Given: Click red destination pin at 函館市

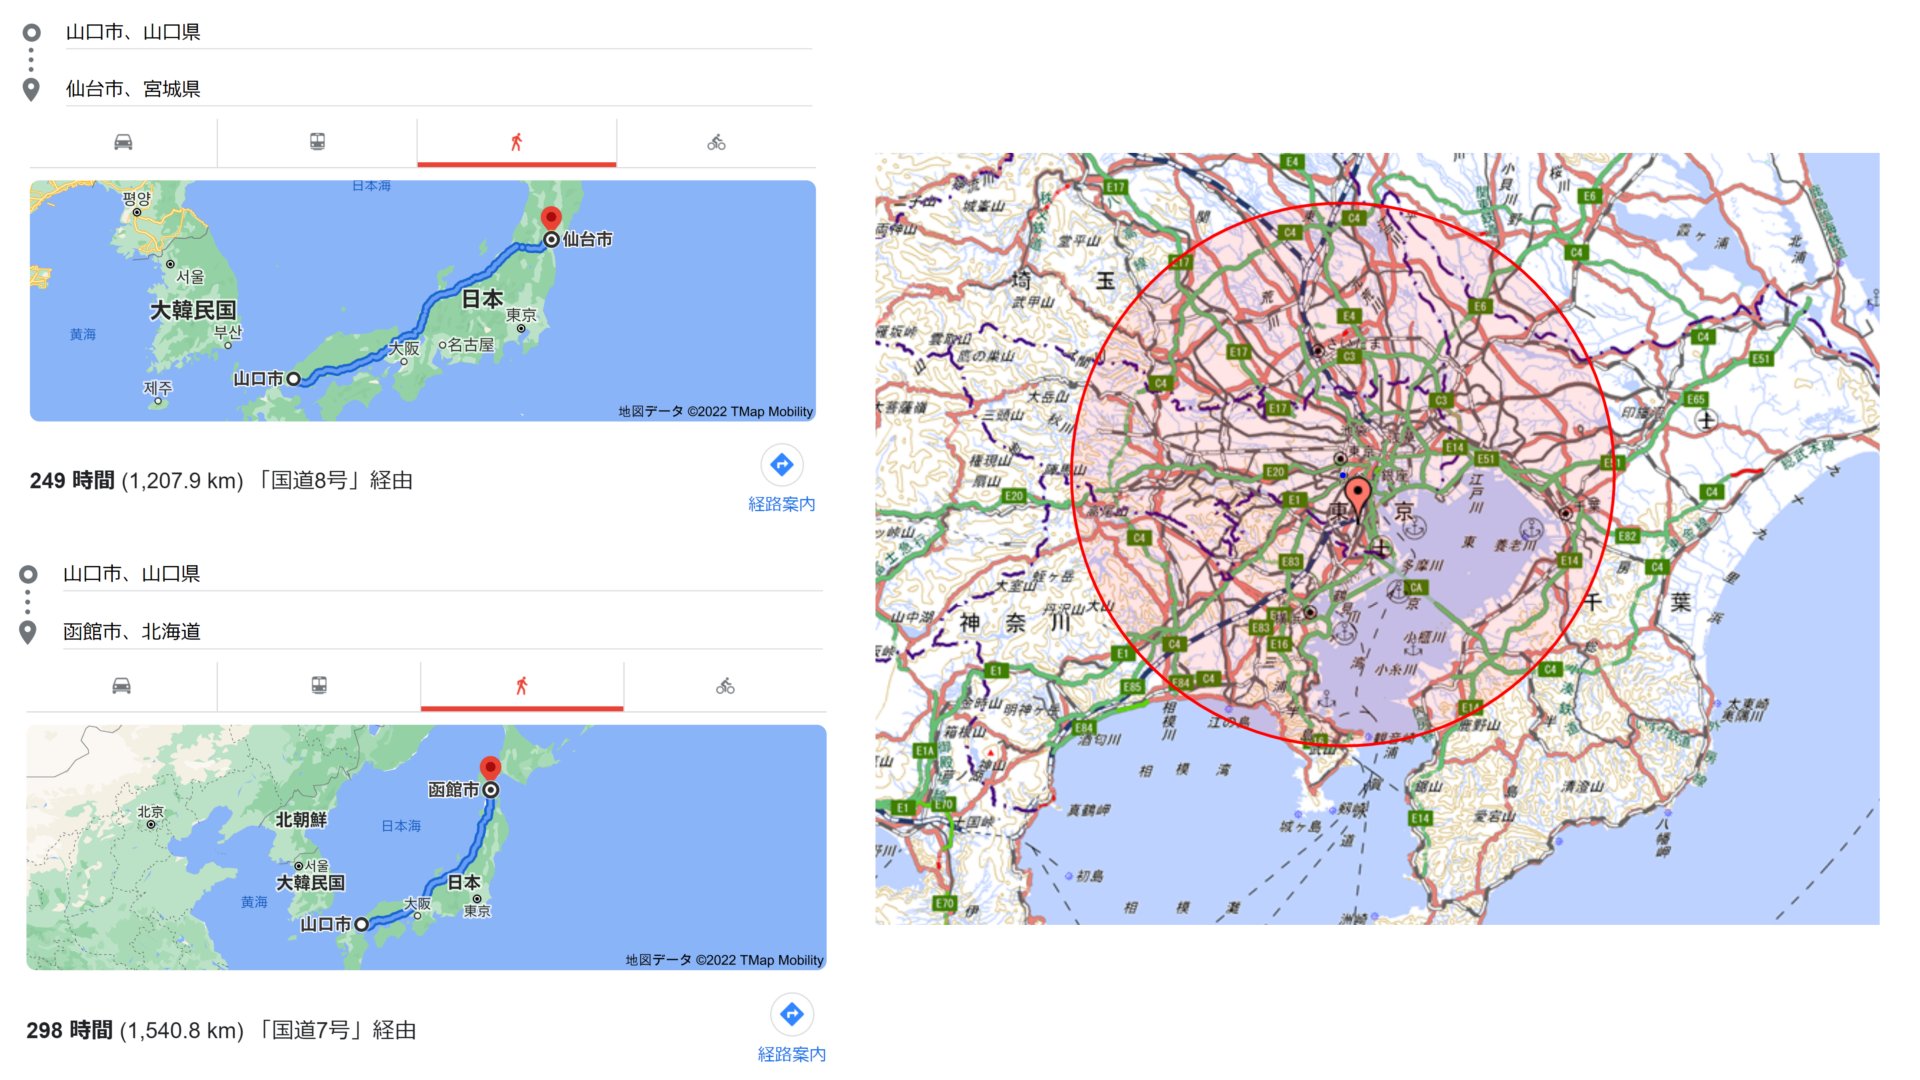Looking at the screenshot, I should pos(490,768).
